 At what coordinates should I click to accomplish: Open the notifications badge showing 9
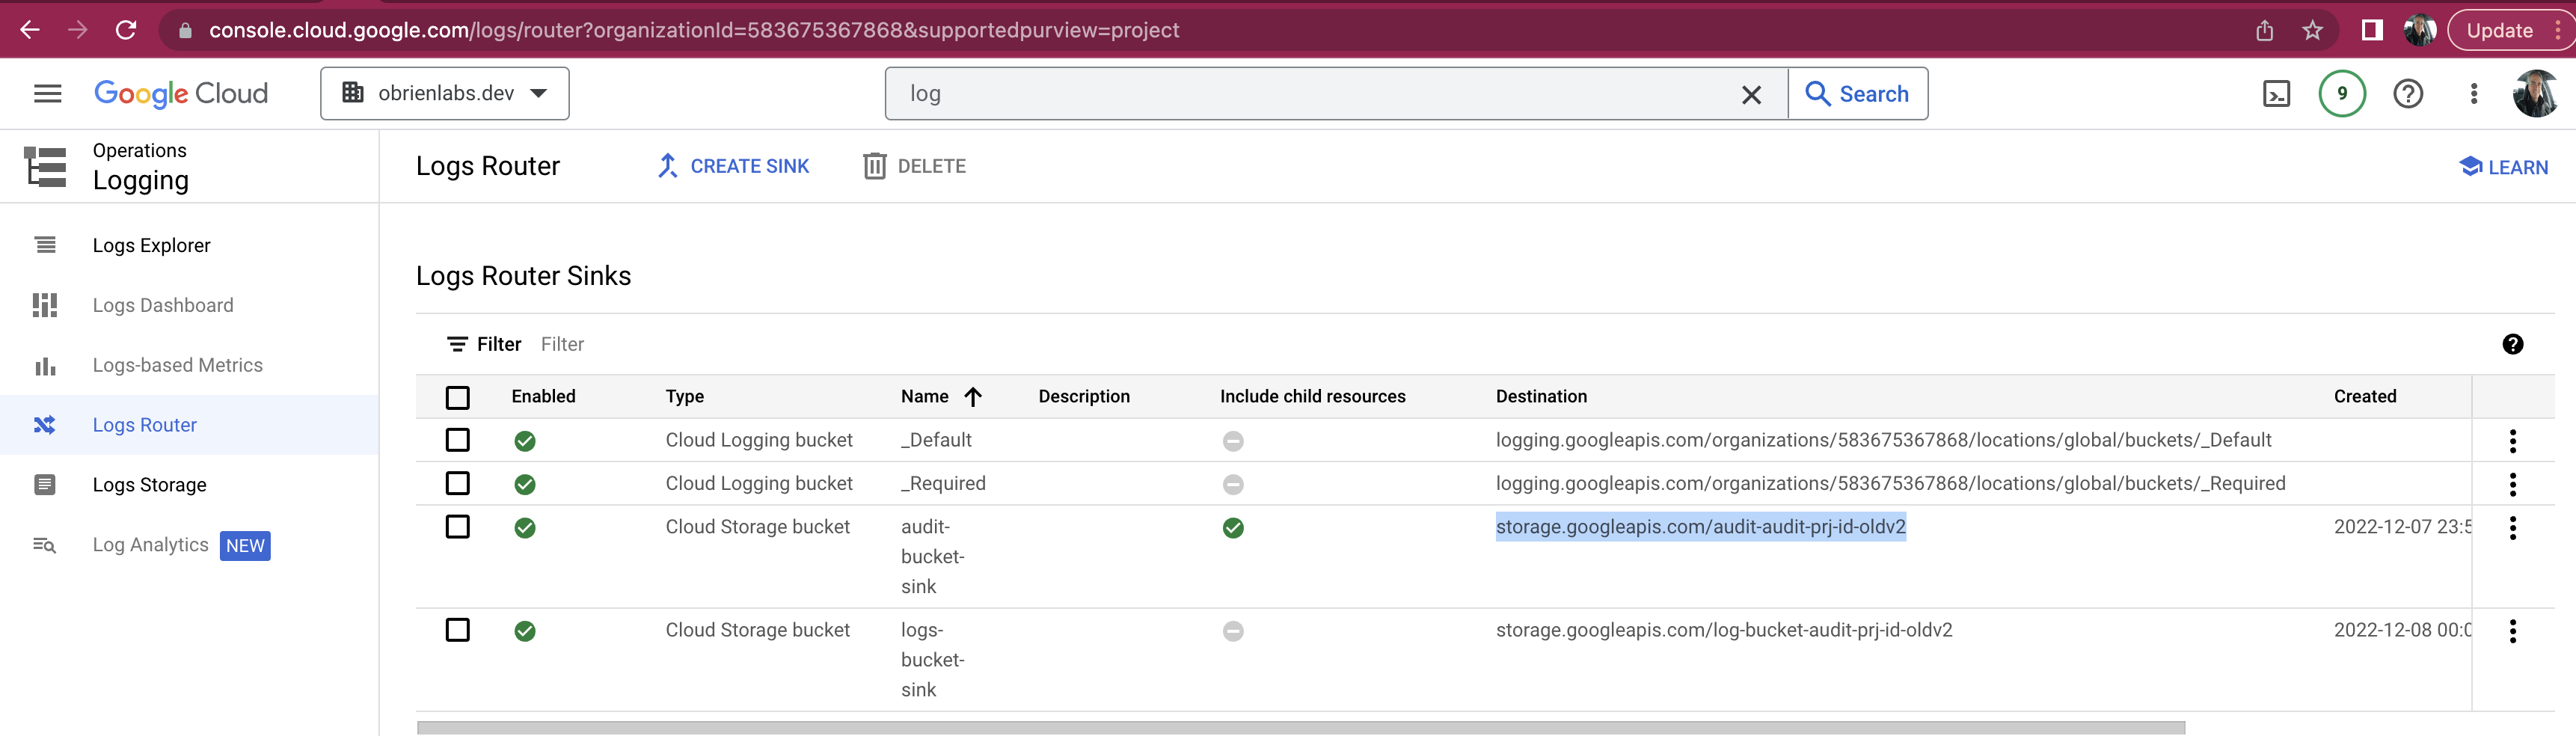2341,94
